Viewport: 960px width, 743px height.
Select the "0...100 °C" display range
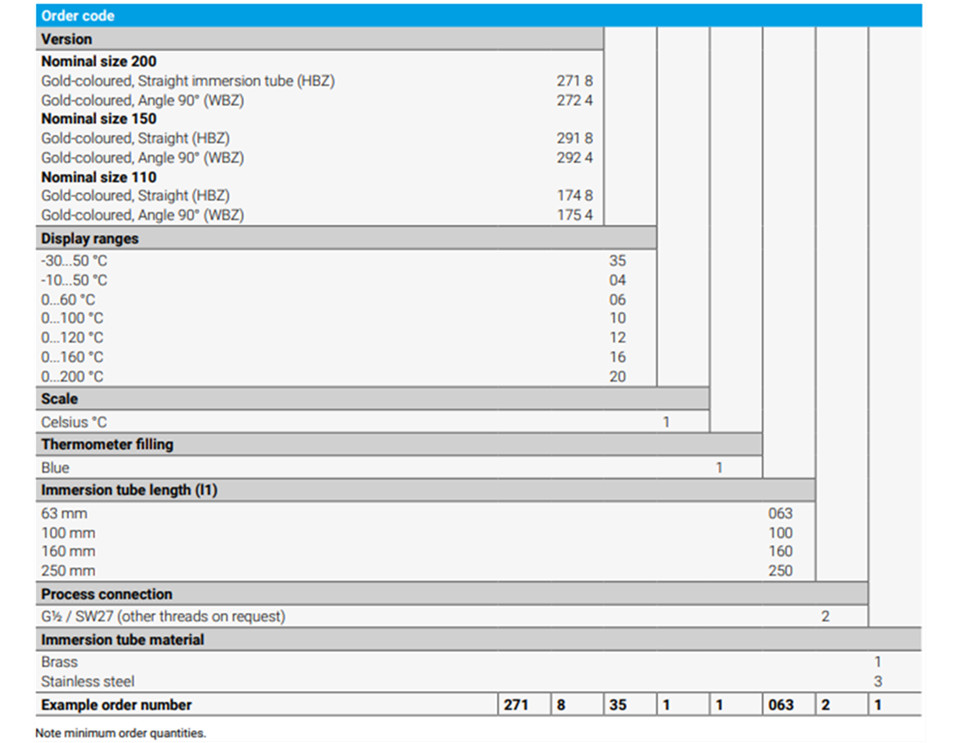[x=72, y=318]
